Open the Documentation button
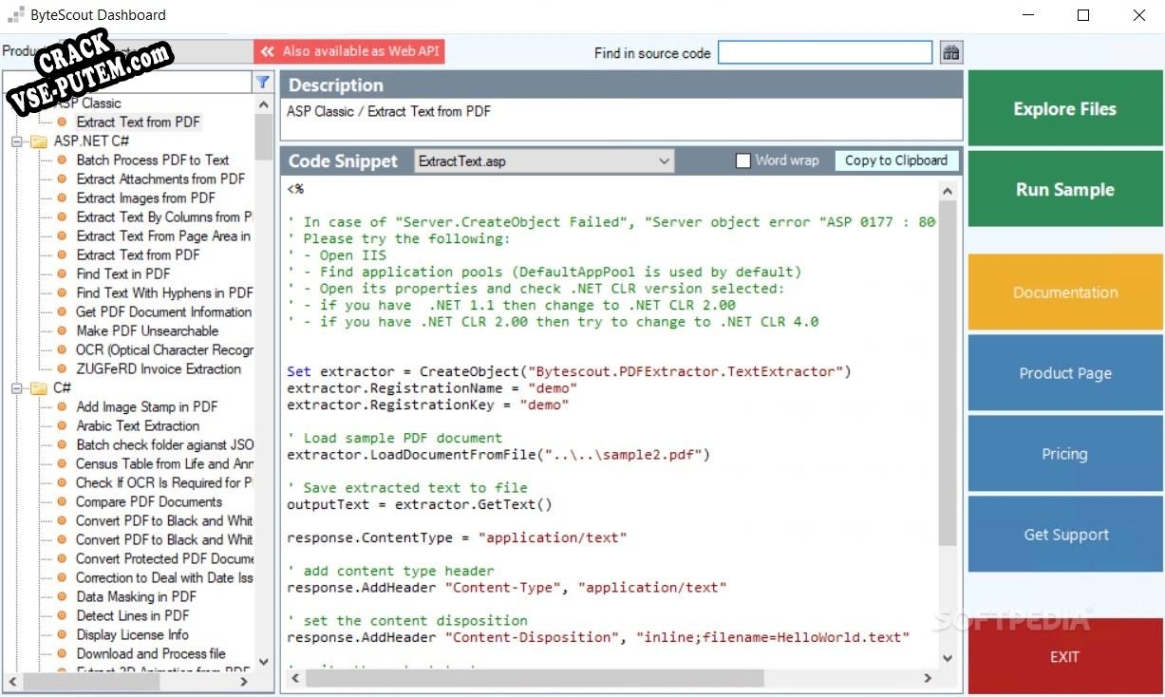 click(x=1065, y=292)
